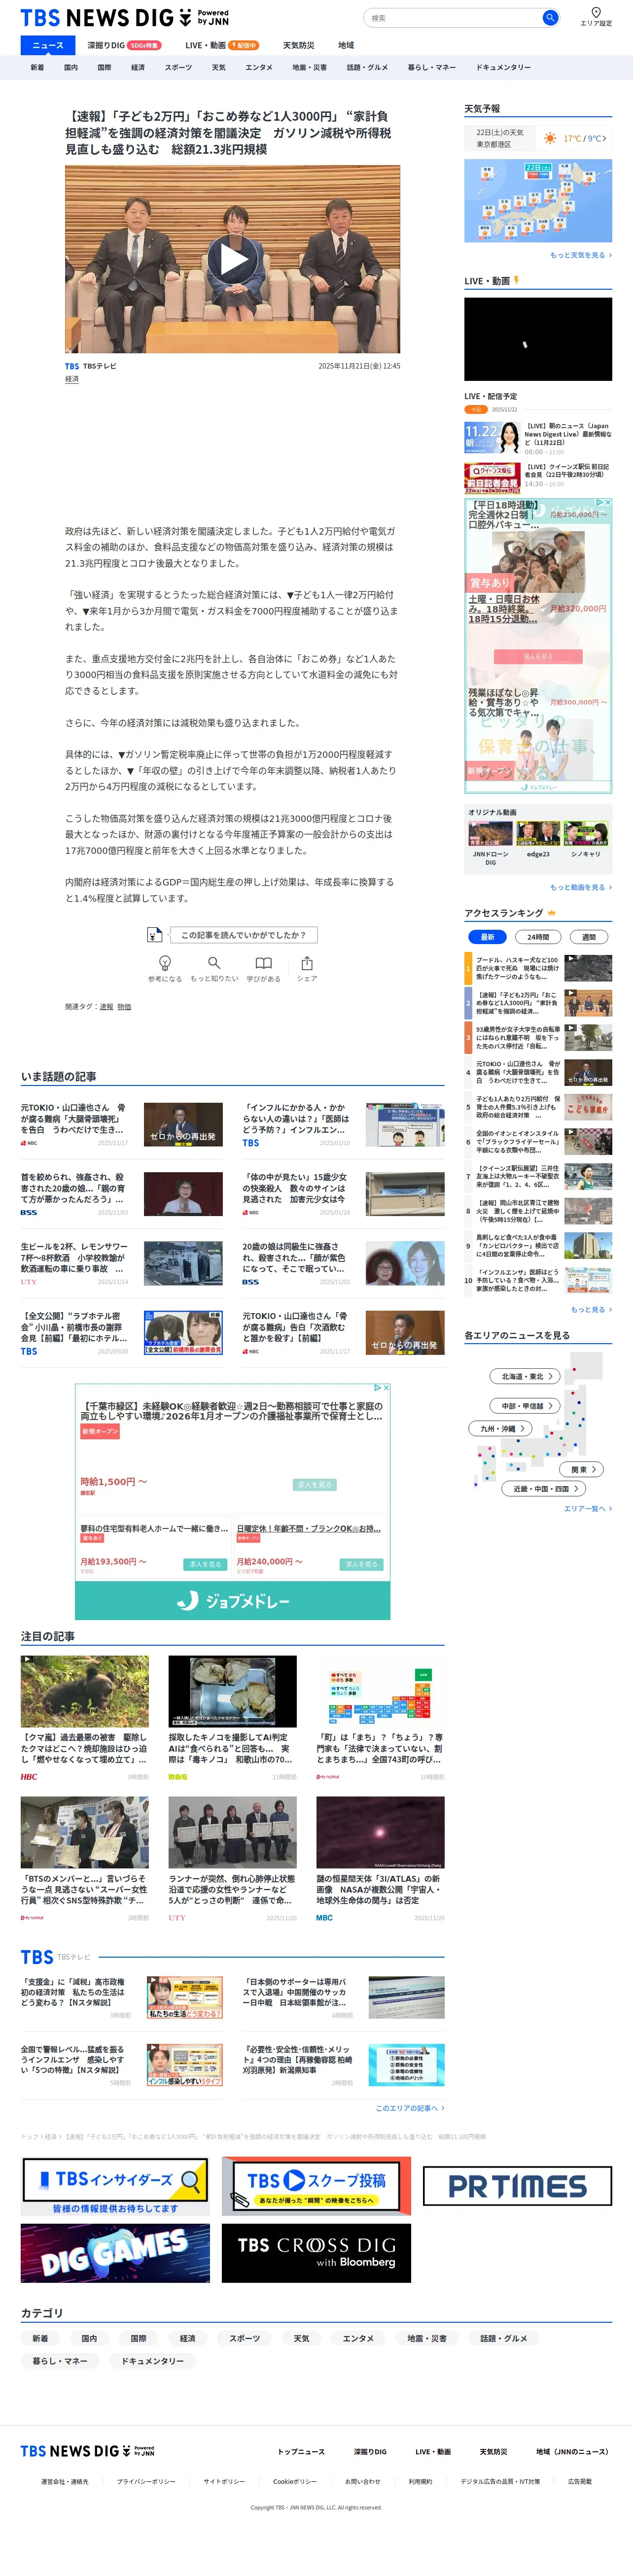
Task: Open エンタメ in the sub navigation
Action: 259,67
